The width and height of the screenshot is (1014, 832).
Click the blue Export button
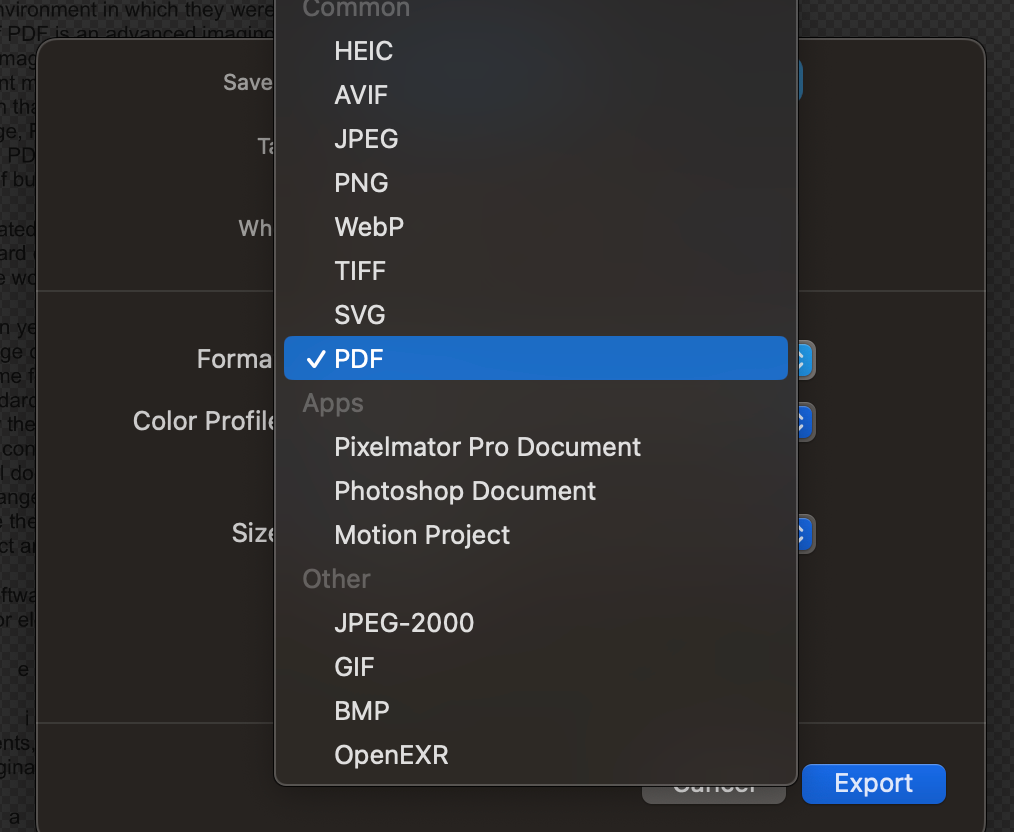tap(874, 784)
